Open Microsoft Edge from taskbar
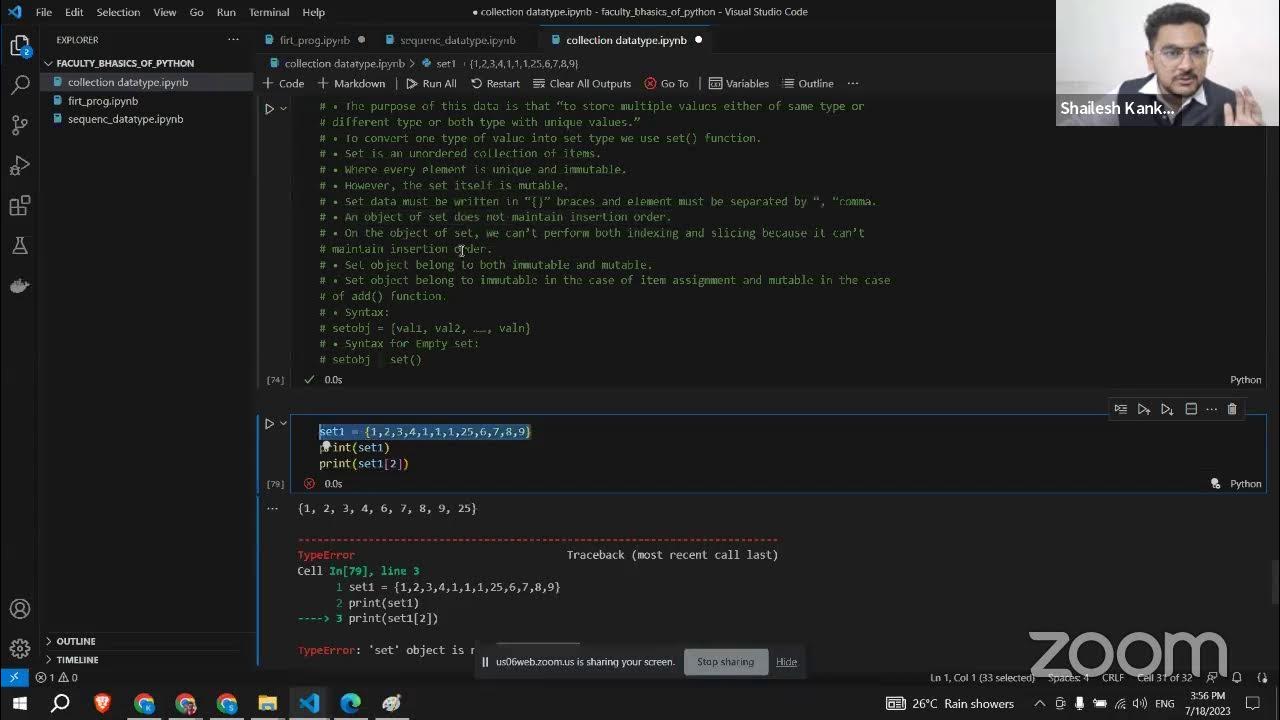The height and width of the screenshot is (720, 1280). coord(350,703)
